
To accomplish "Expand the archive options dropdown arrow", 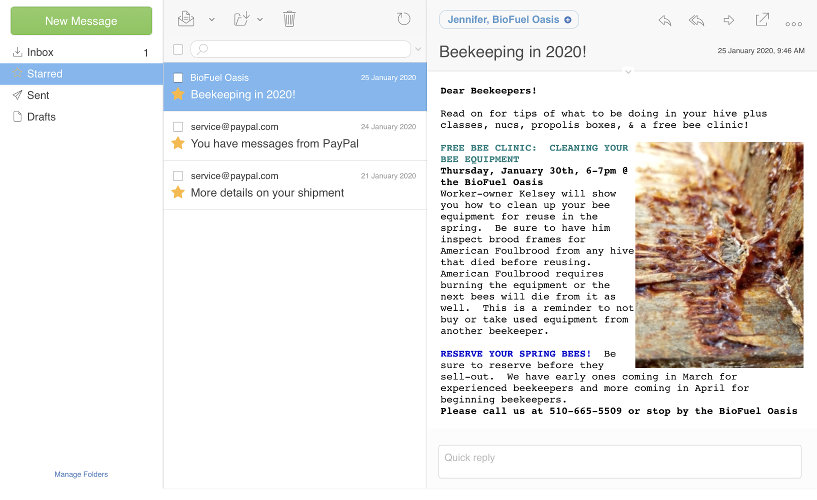I will point(211,20).
